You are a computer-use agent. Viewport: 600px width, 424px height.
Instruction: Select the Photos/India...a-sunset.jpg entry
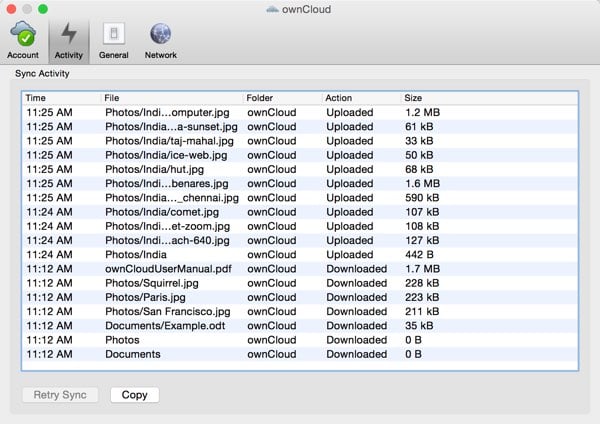tap(171, 127)
